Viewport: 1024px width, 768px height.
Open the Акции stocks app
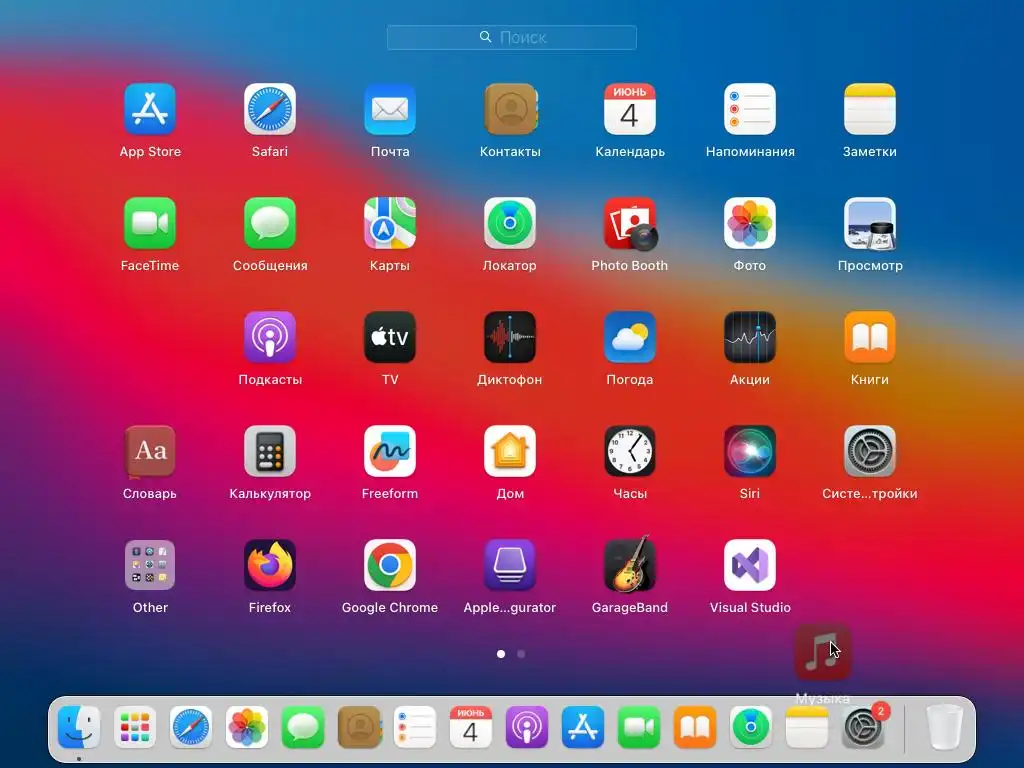click(750, 337)
